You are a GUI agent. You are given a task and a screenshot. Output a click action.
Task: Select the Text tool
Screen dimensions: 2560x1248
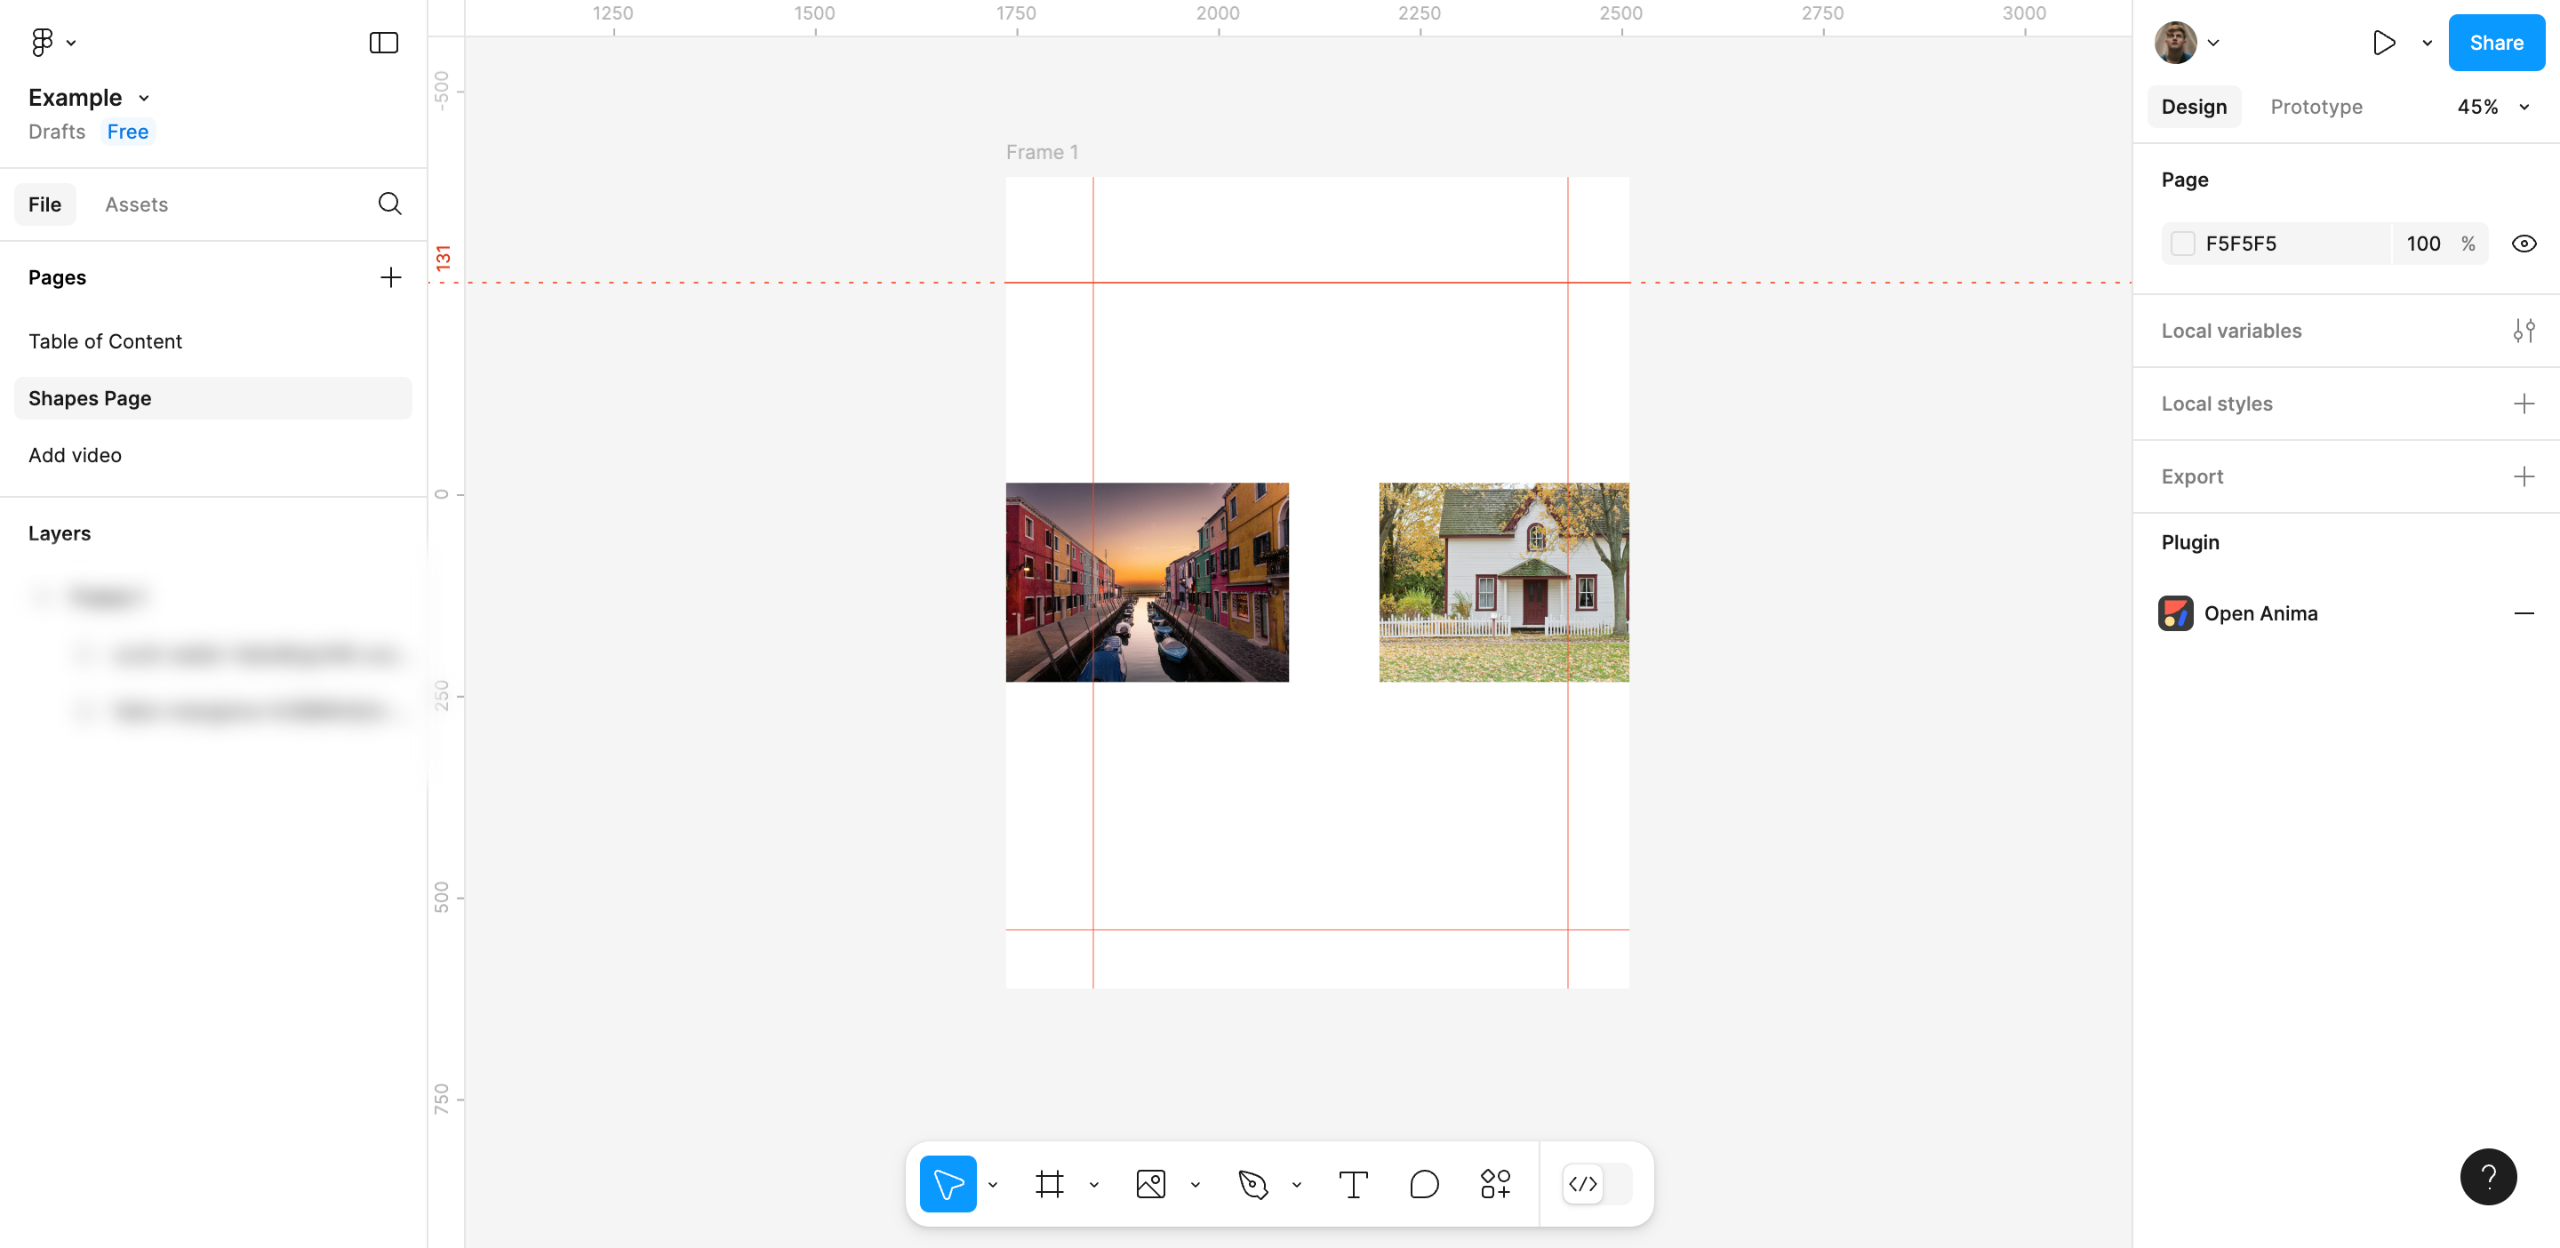[1353, 1184]
